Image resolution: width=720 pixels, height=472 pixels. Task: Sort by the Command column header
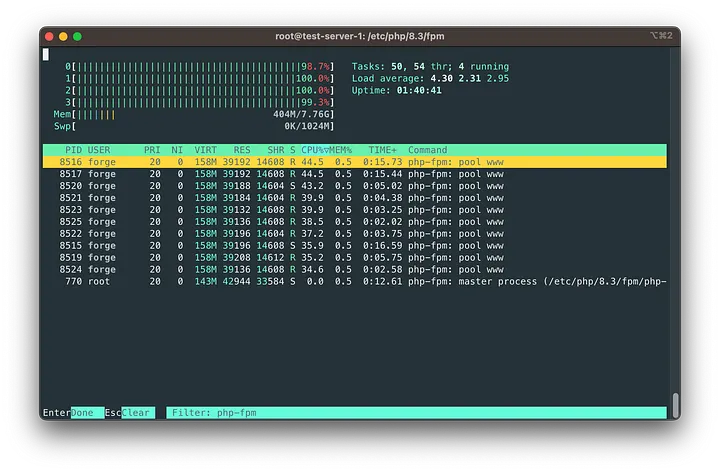click(x=428, y=150)
